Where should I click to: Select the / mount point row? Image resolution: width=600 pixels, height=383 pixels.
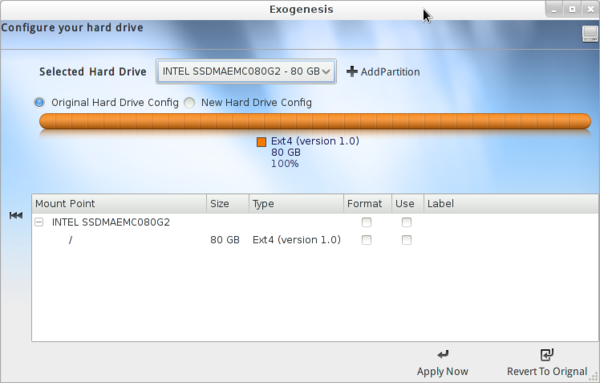315,240
